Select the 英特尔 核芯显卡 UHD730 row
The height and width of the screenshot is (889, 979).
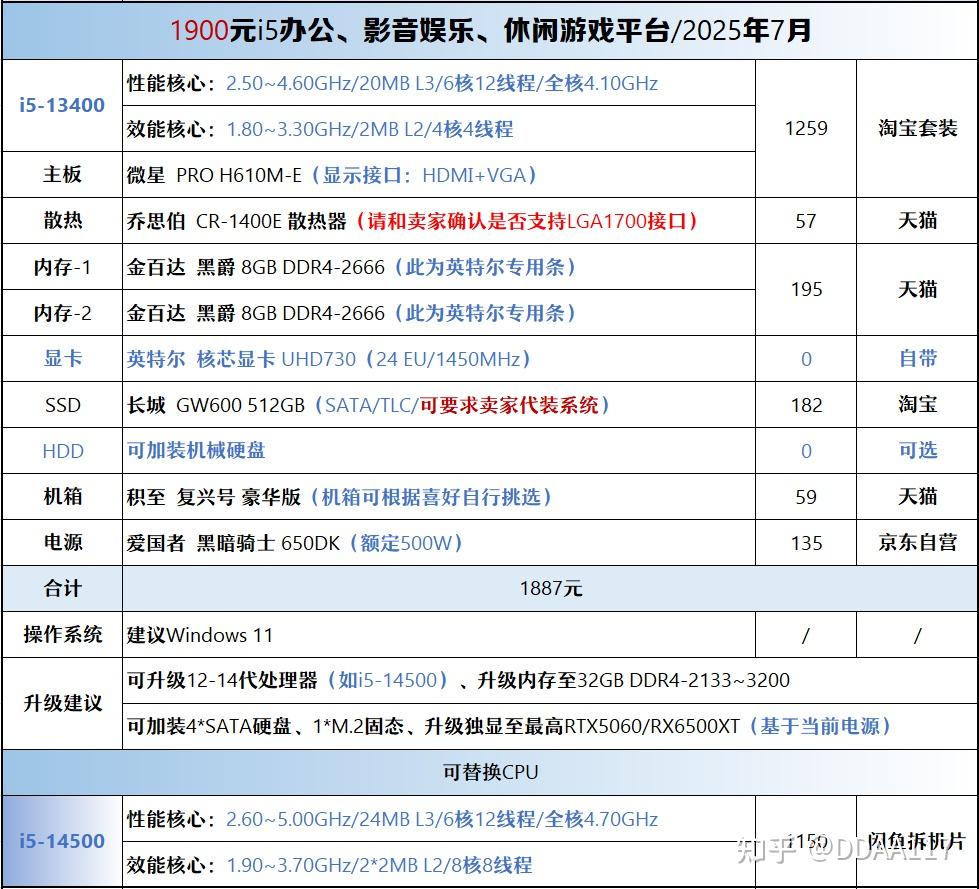point(438,359)
